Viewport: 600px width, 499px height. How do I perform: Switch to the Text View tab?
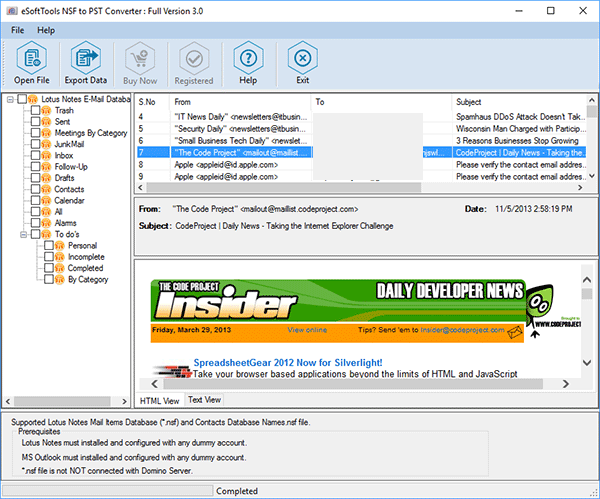(205, 399)
